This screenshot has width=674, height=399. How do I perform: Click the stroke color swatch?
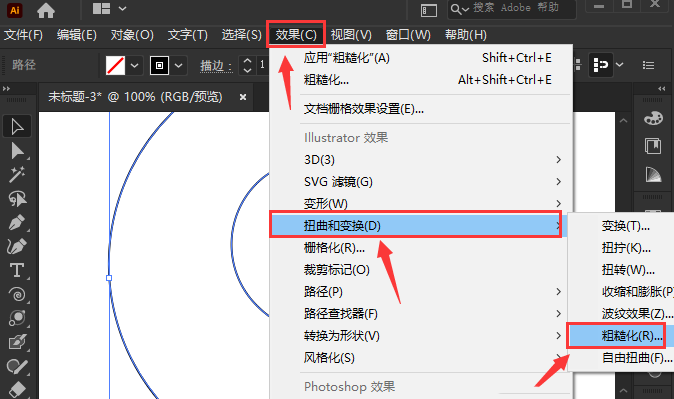(x=159, y=65)
